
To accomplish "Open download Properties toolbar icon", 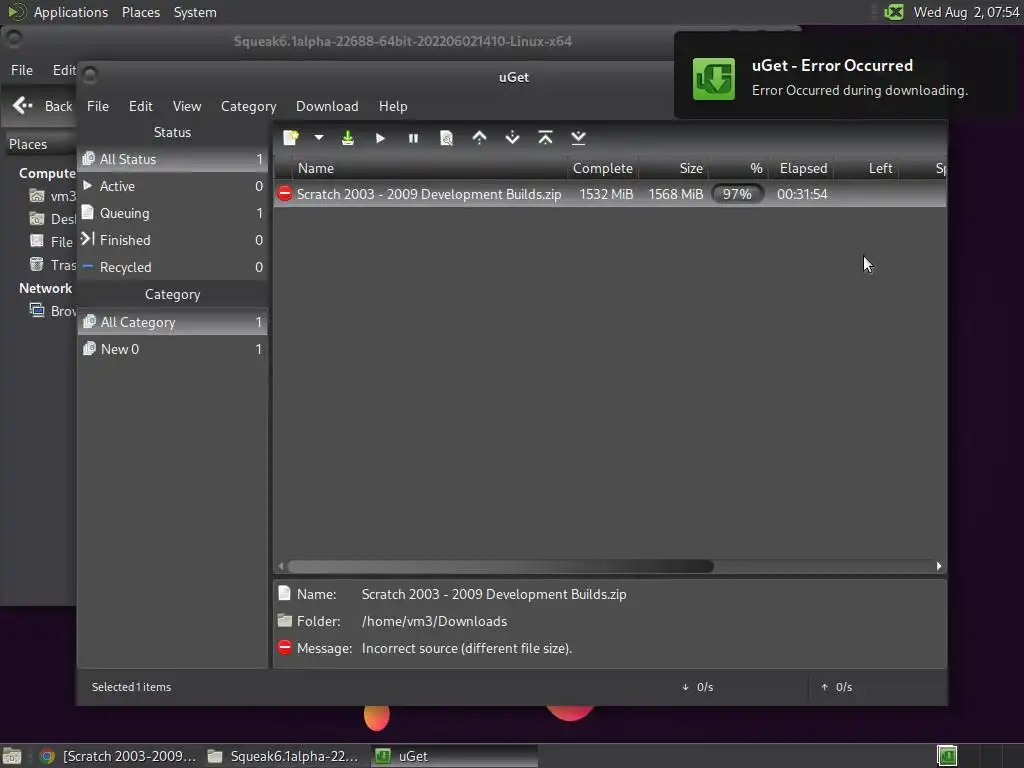I will [x=447, y=138].
